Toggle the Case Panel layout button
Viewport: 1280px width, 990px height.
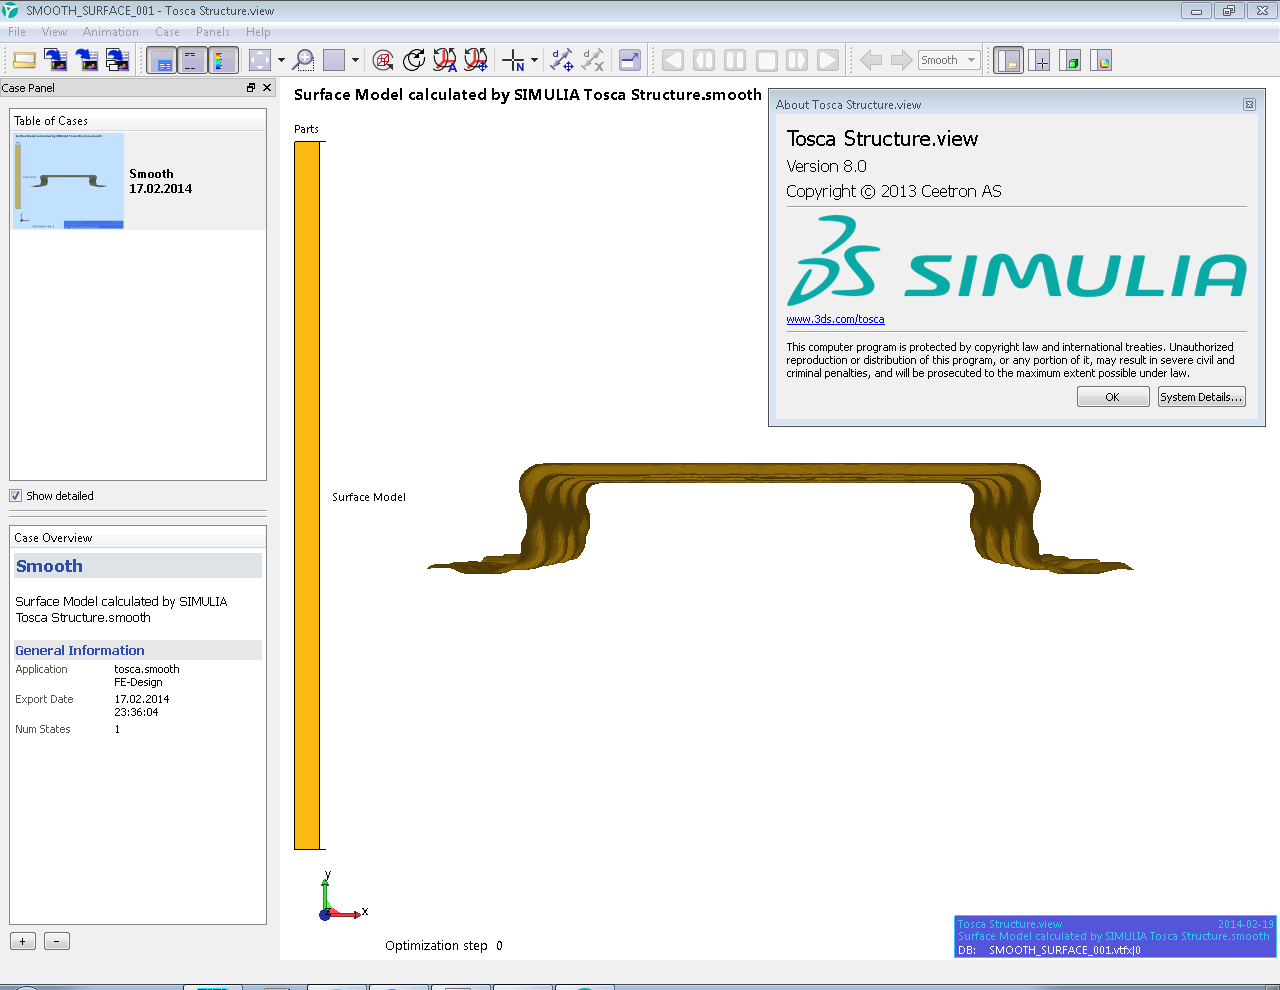tap(1008, 60)
